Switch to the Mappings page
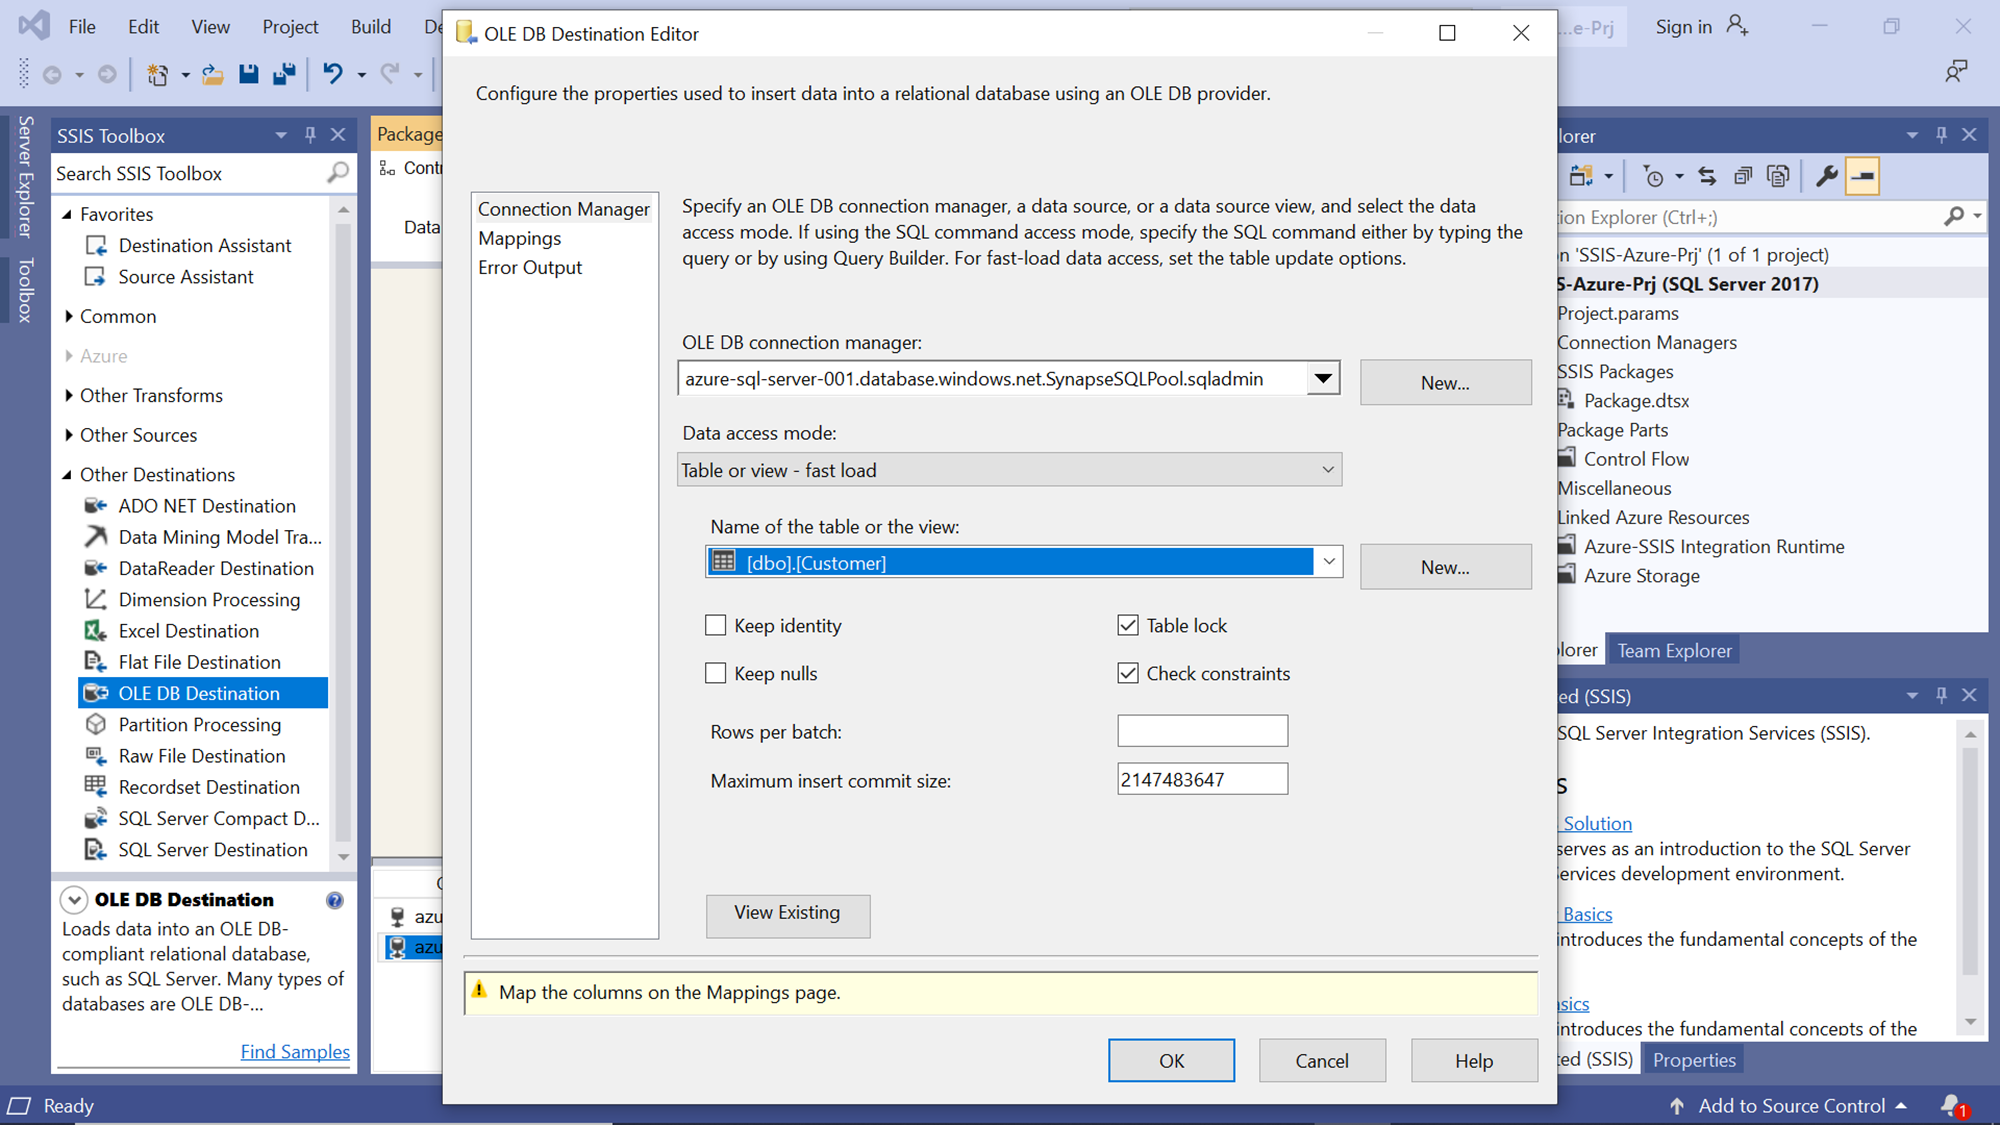The image size is (2000, 1125). [x=520, y=238]
